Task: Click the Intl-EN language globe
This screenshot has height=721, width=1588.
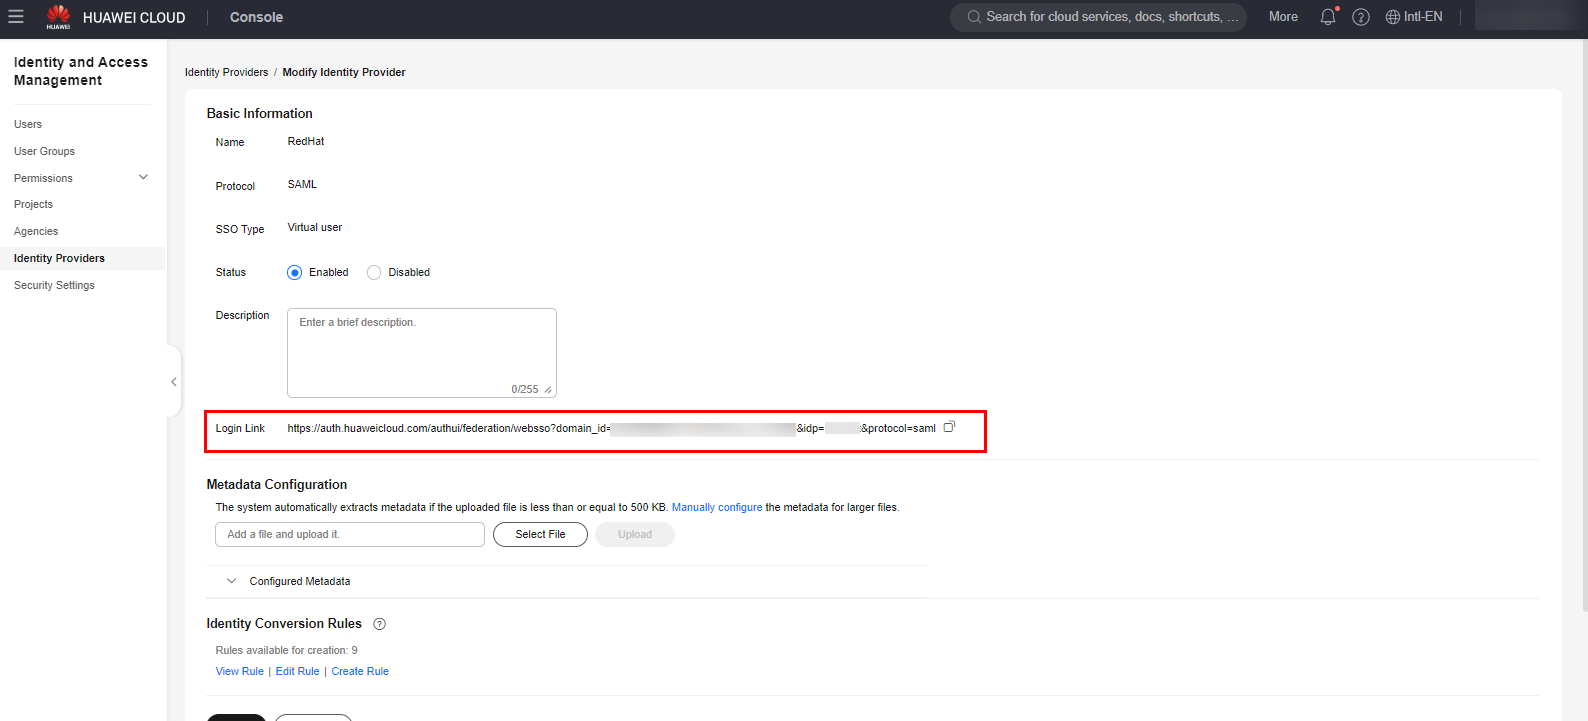Action: pyautogui.click(x=1413, y=17)
